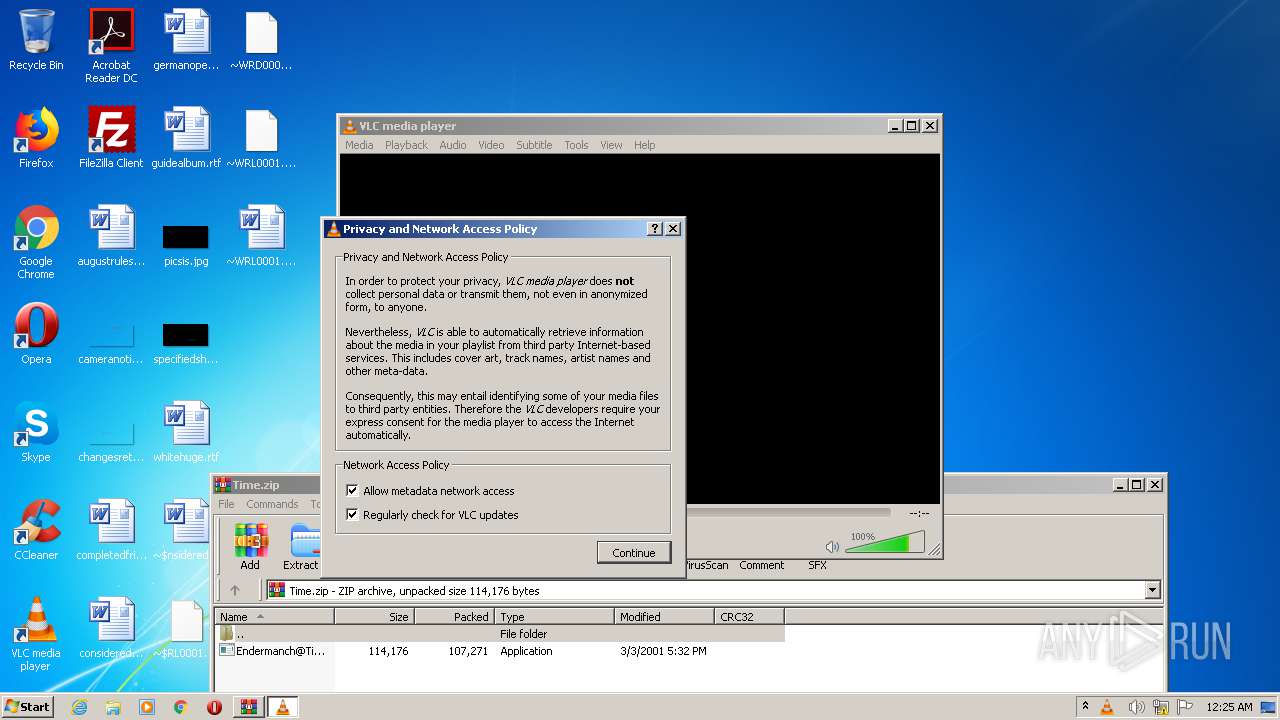This screenshot has width=1280, height=720.
Task: Select the Endermanch@Ti application row
Action: tap(500, 651)
